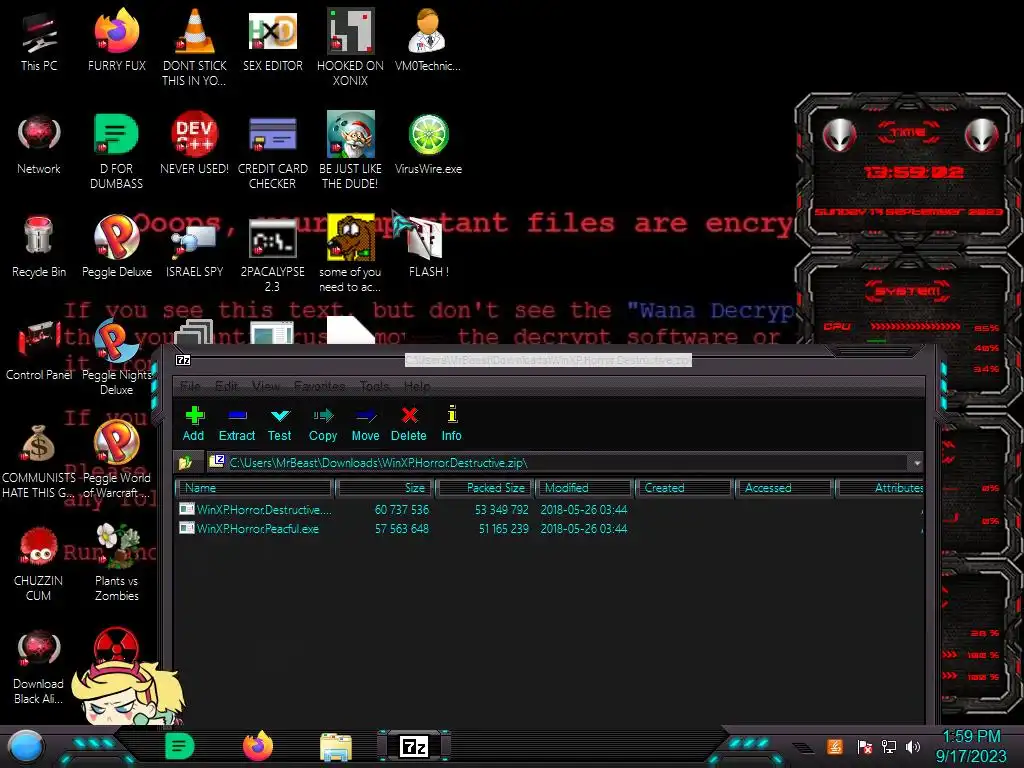Image resolution: width=1024 pixels, height=768 pixels.
Task: Open the VM0Technic desktop icon
Action: coord(428,40)
